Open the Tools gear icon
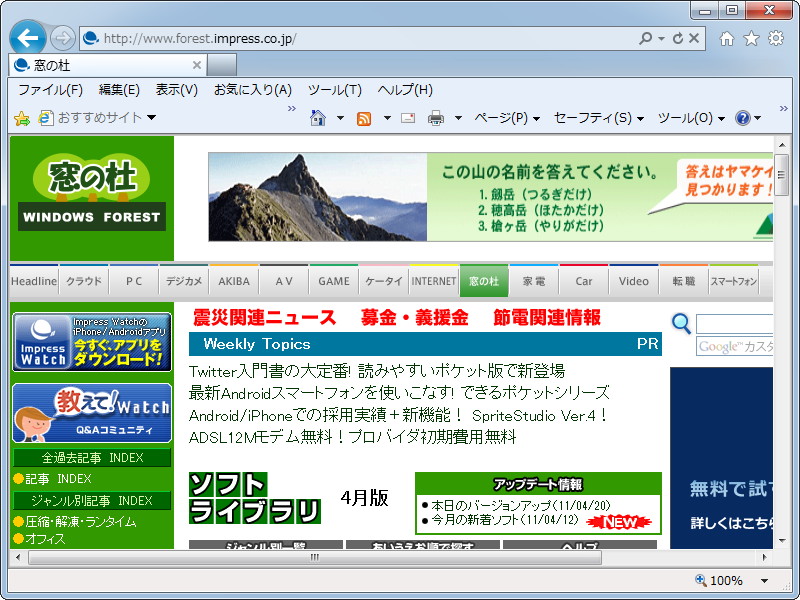The image size is (800, 600). [x=776, y=38]
